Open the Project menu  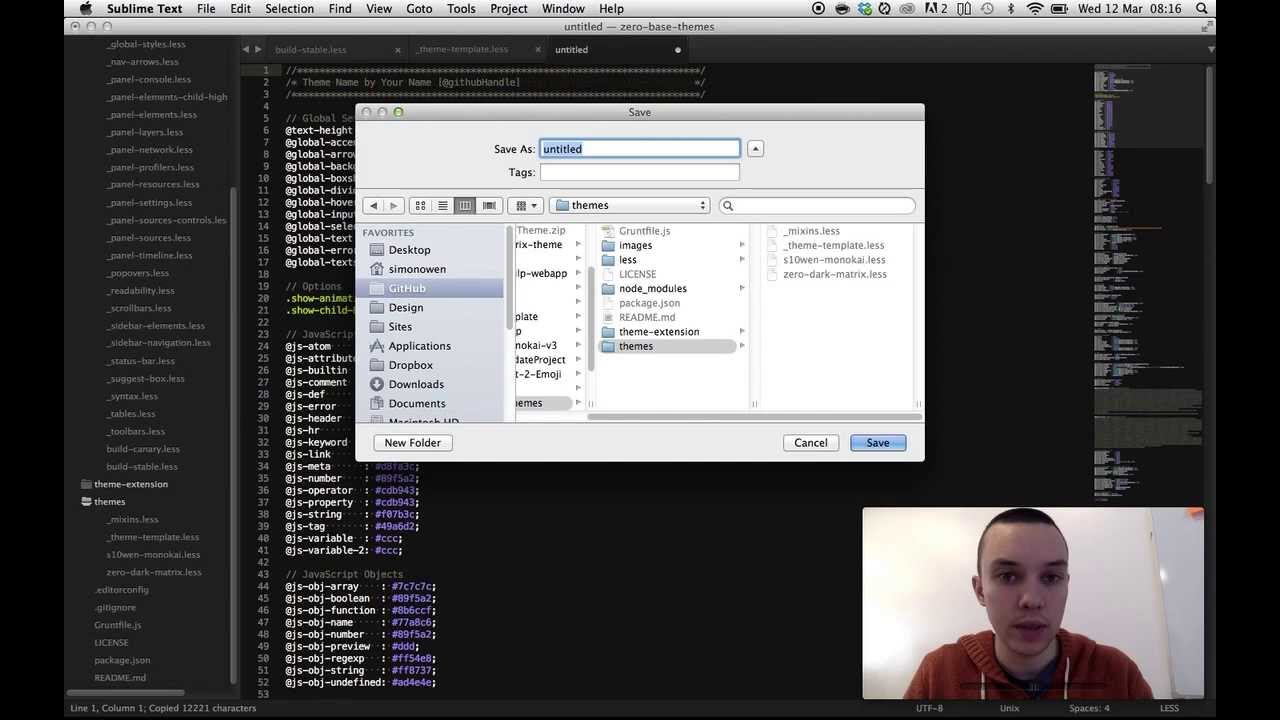508,9
